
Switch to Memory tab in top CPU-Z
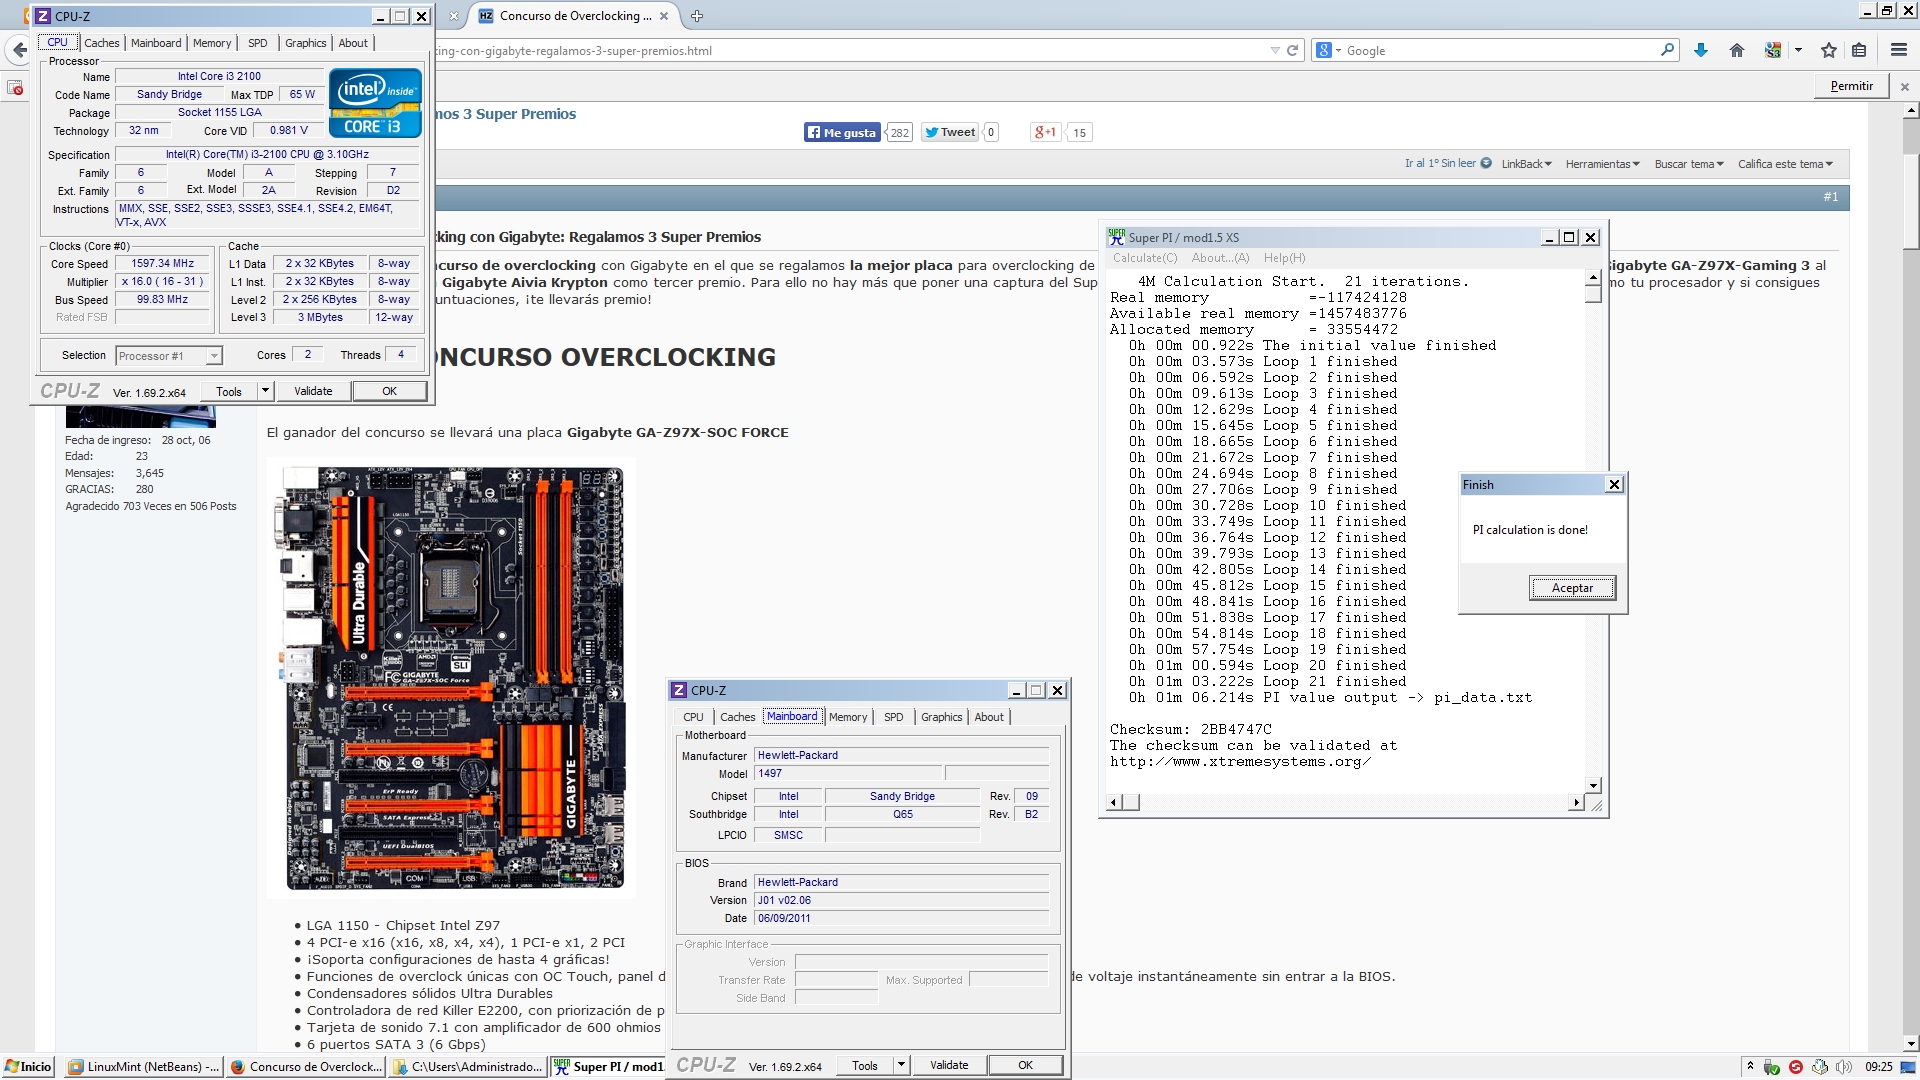(212, 43)
